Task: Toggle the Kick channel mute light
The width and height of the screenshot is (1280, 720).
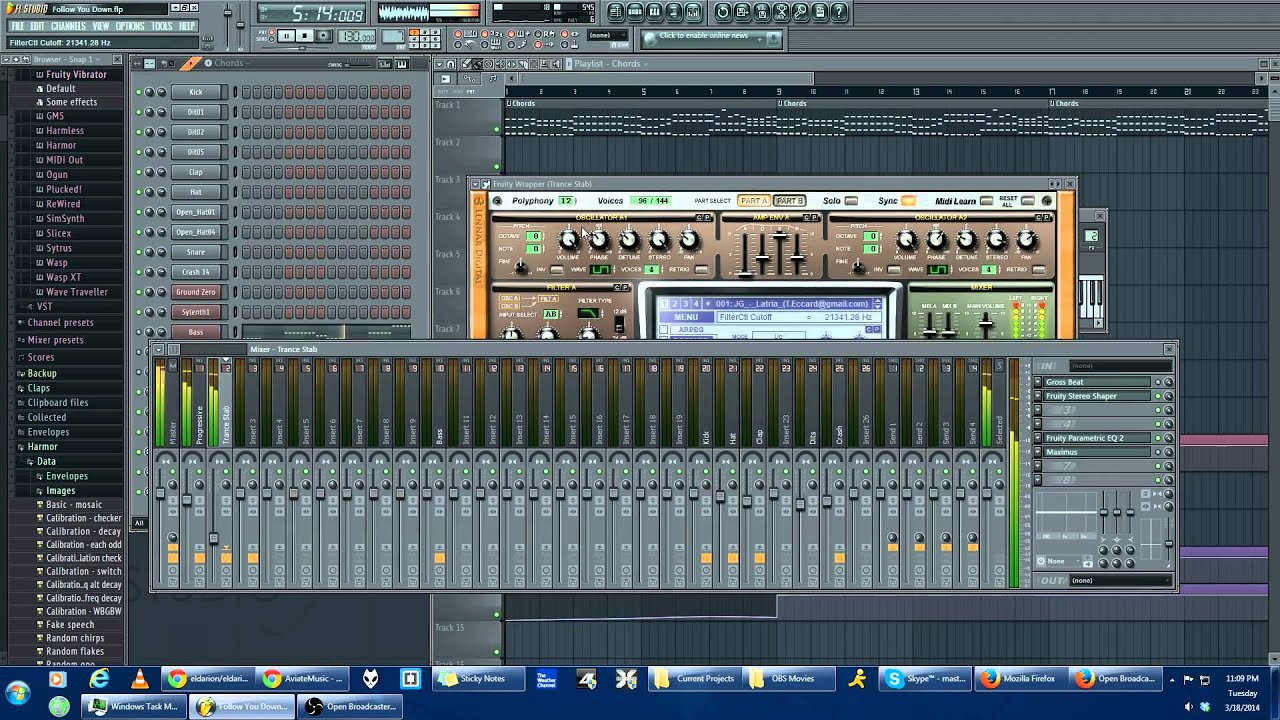Action: tap(139, 92)
